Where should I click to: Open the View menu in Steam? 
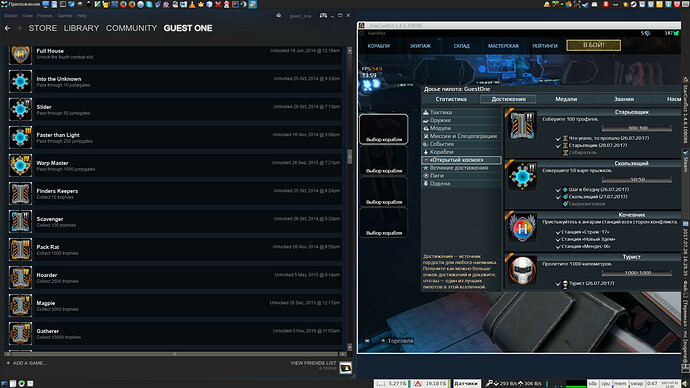click(x=28, y=16)
